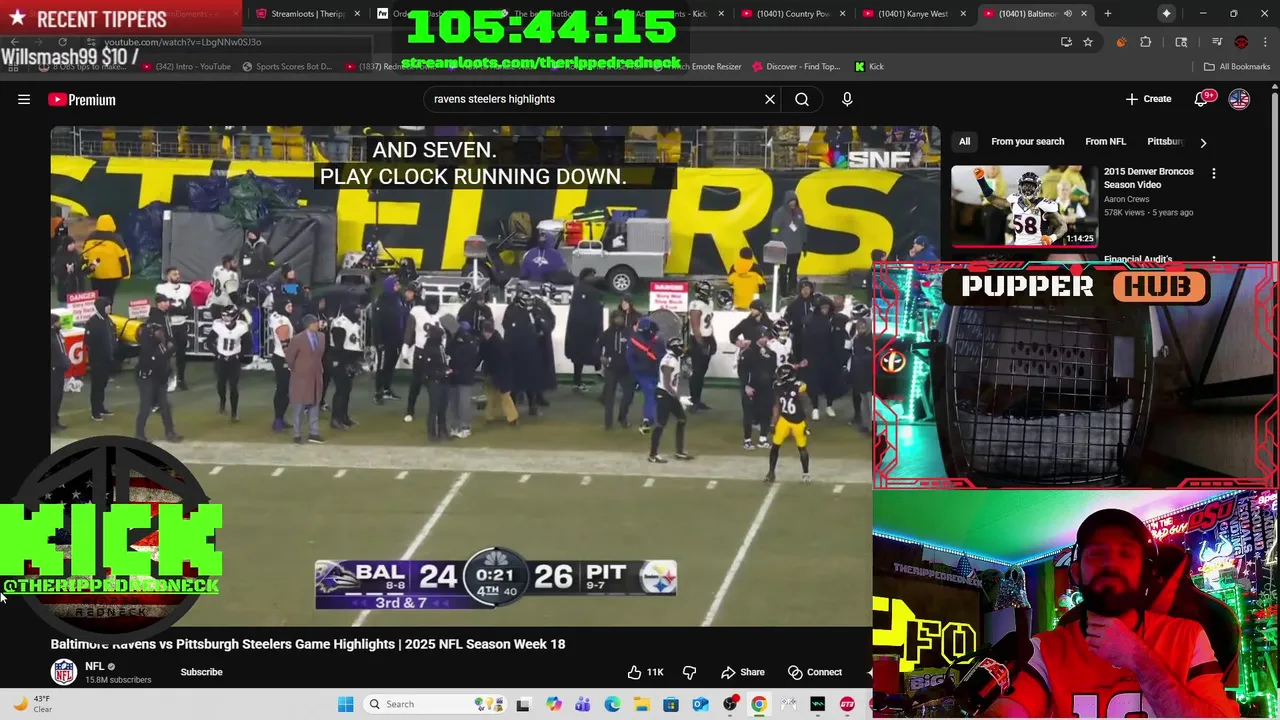Mute the active Baltimore tab audio
Image resolution: width=1280 pixels, height=720 pixels.
pos(1068,14)
